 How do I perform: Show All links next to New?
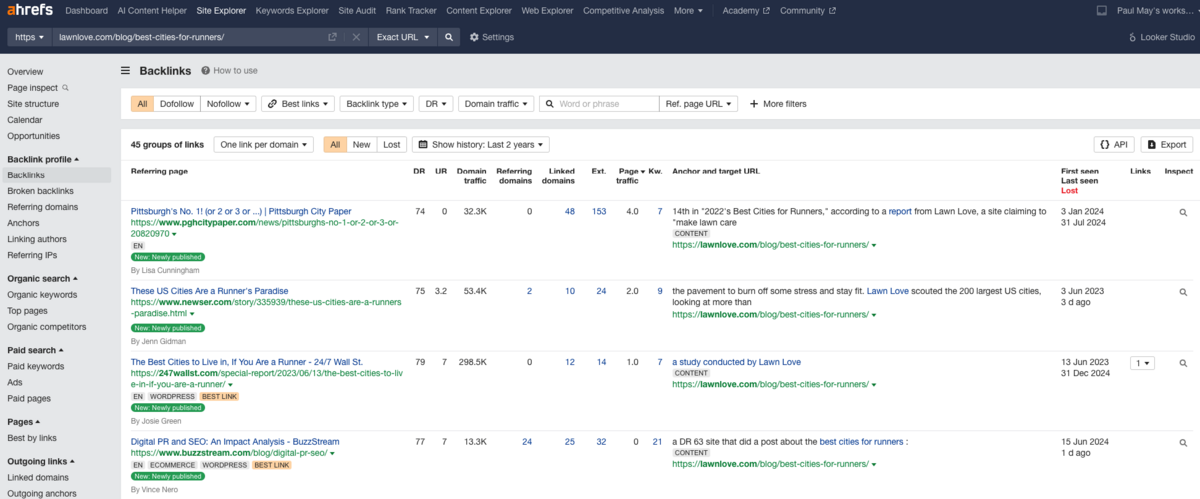335,144
